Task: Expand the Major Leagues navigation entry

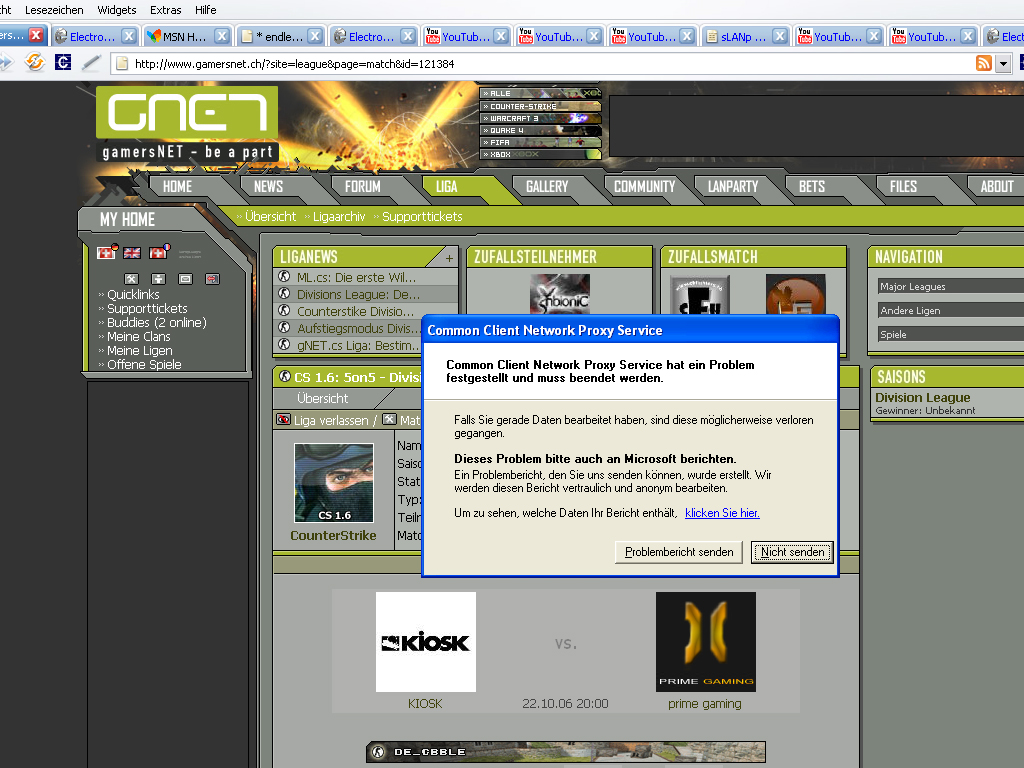Action: [x=951, y=286]
